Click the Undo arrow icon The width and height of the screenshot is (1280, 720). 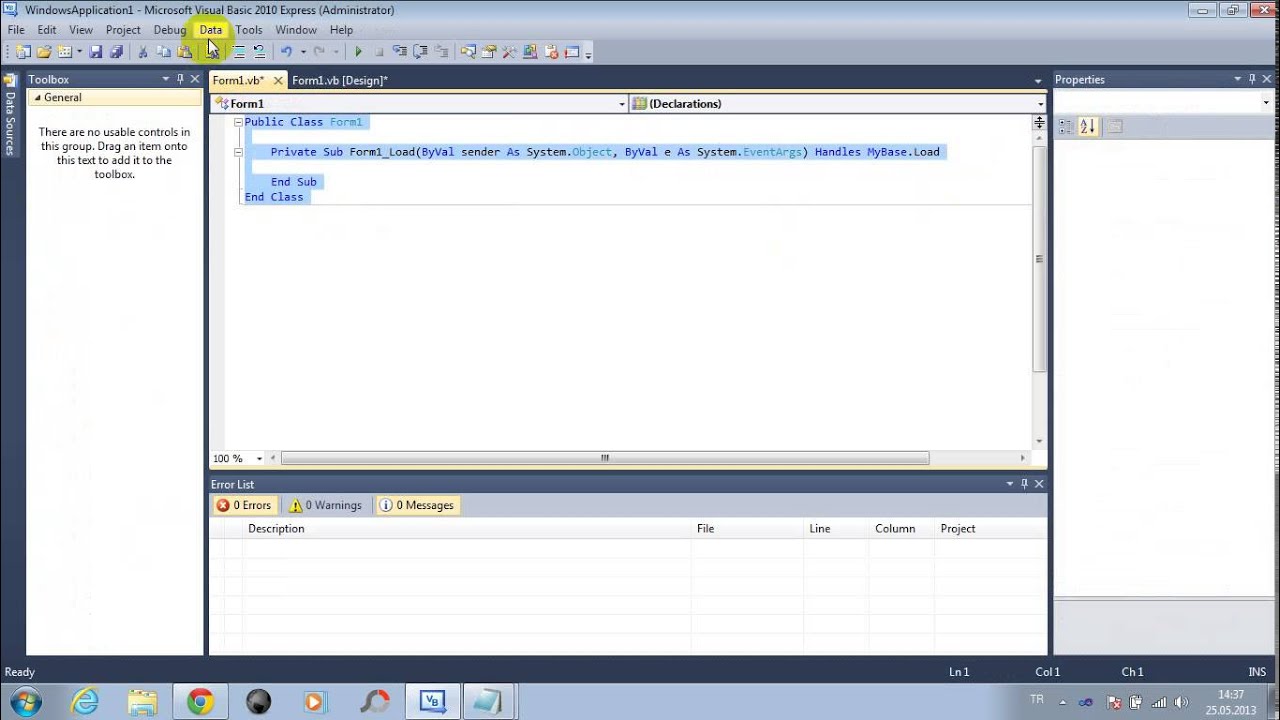coord(286,51)
